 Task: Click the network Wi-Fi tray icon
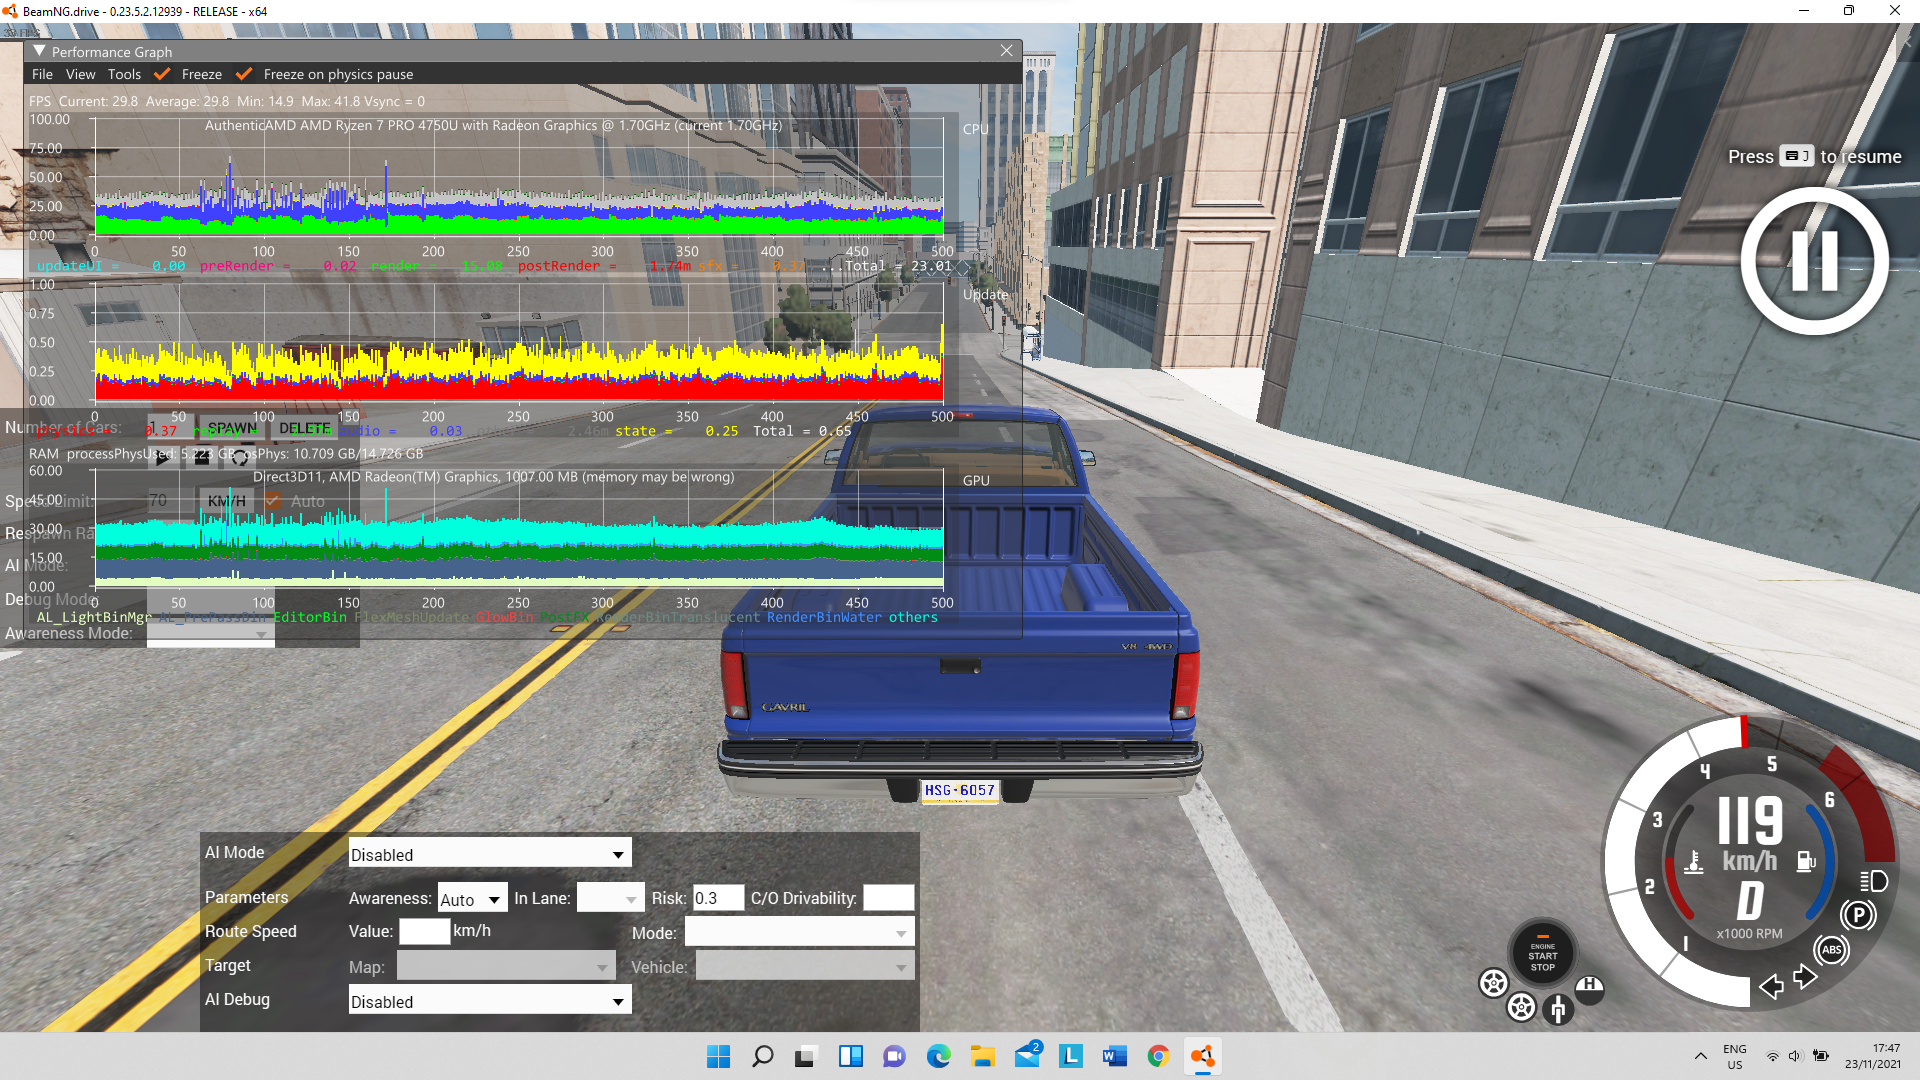click(1772, 1056)
